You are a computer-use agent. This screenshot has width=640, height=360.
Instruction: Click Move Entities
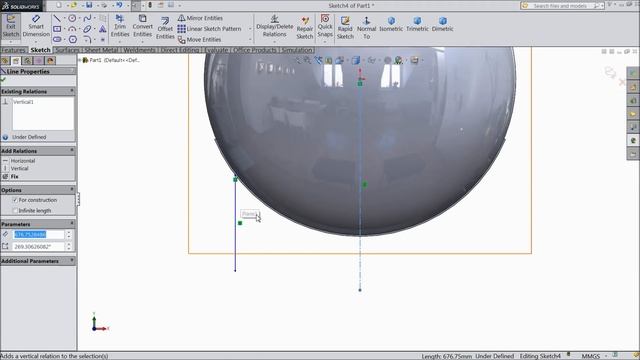pyautogui.click(x=200, y=40)
